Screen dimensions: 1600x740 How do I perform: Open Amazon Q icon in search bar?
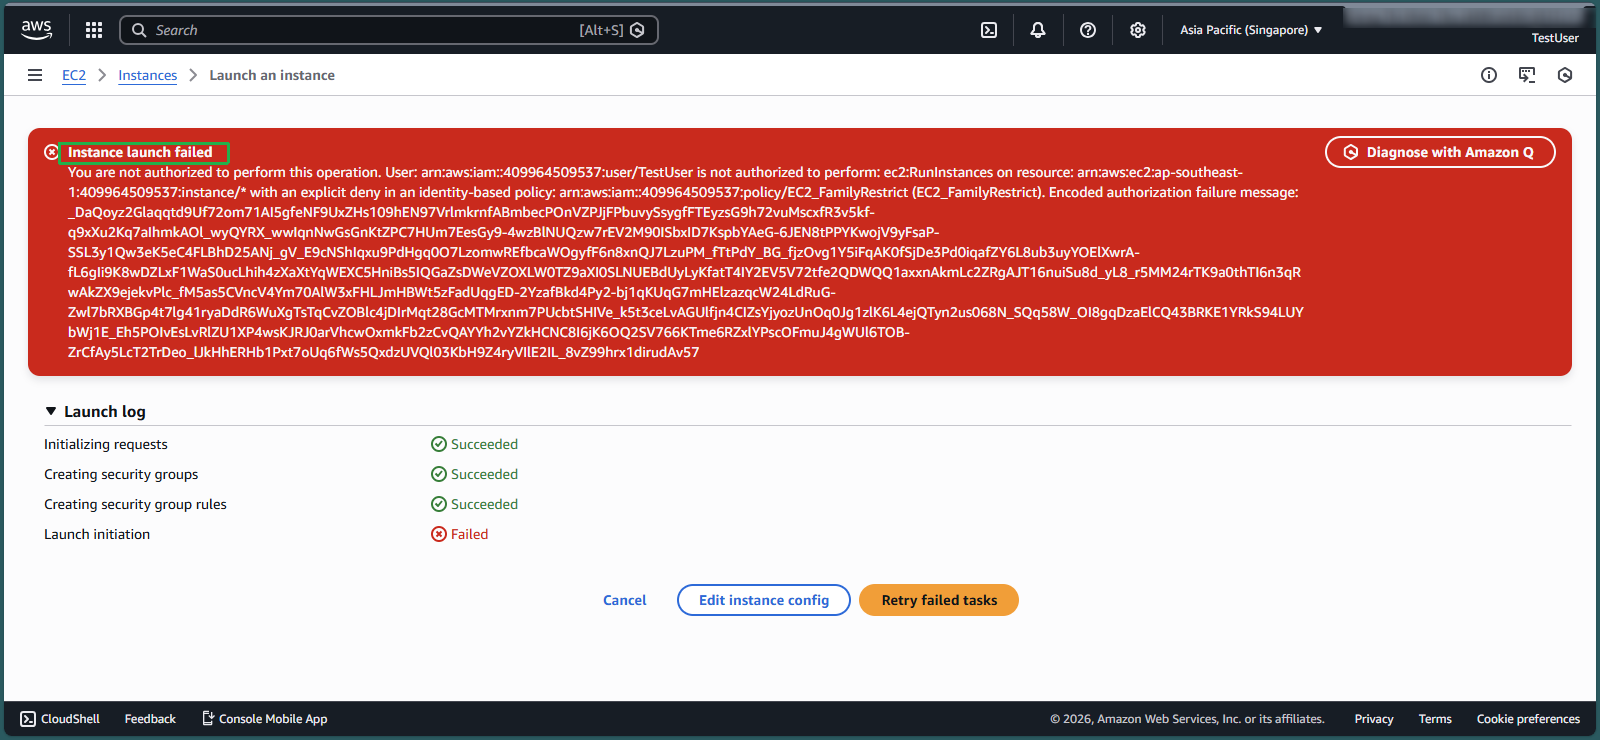[x=637, y=30]
